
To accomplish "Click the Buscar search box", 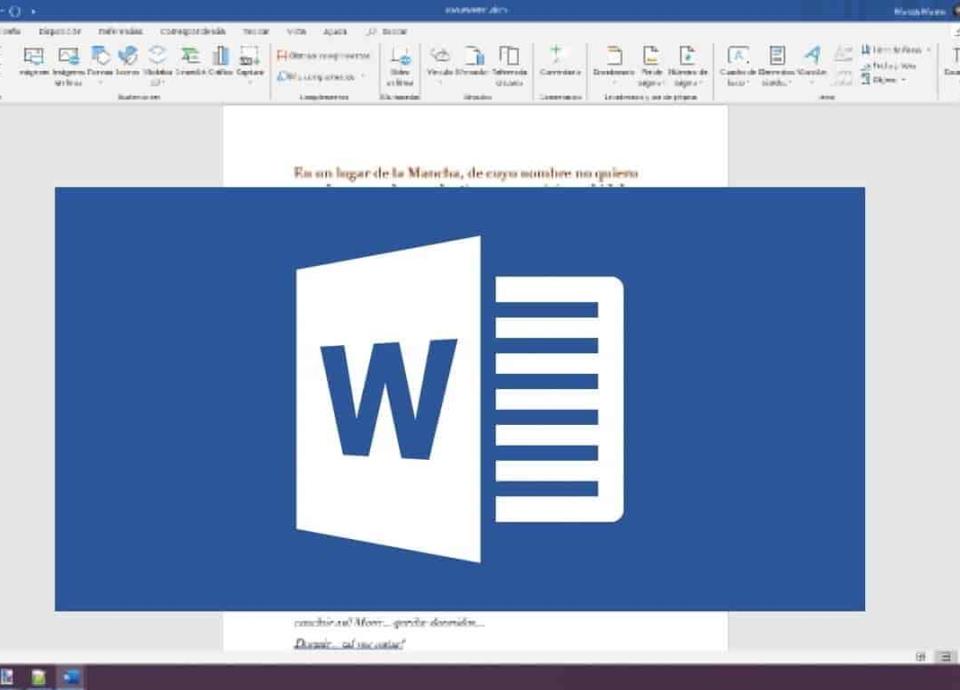I will [388, 31].
